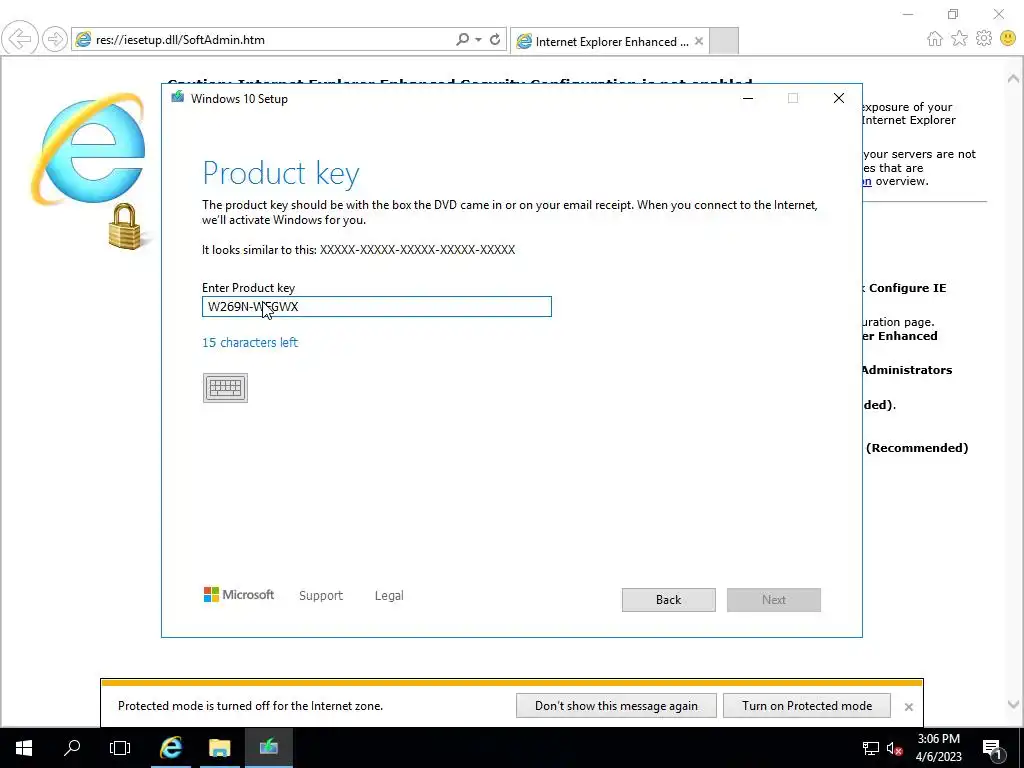Expand the address bar autocomplete dropdown
Viewport: 1024px width, 768px height.
479,39
